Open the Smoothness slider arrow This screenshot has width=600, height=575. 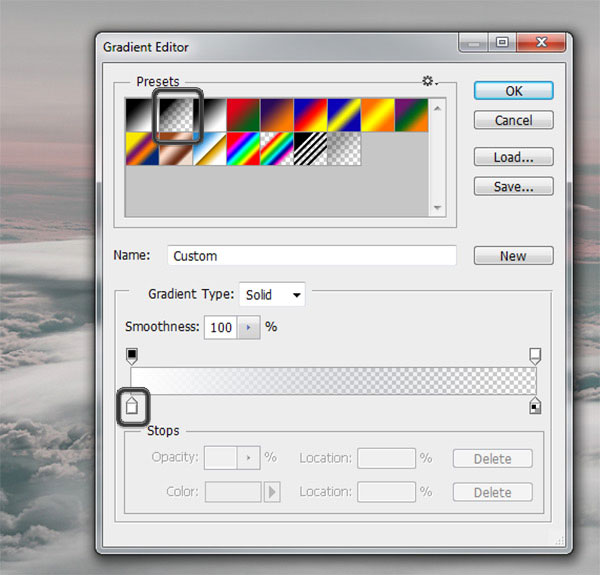tap(246, 327)
